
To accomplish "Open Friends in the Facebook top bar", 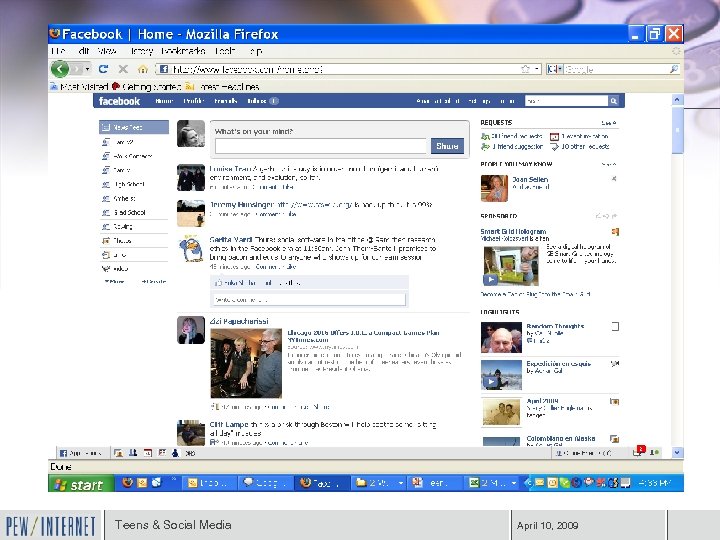I will point(225,101).
